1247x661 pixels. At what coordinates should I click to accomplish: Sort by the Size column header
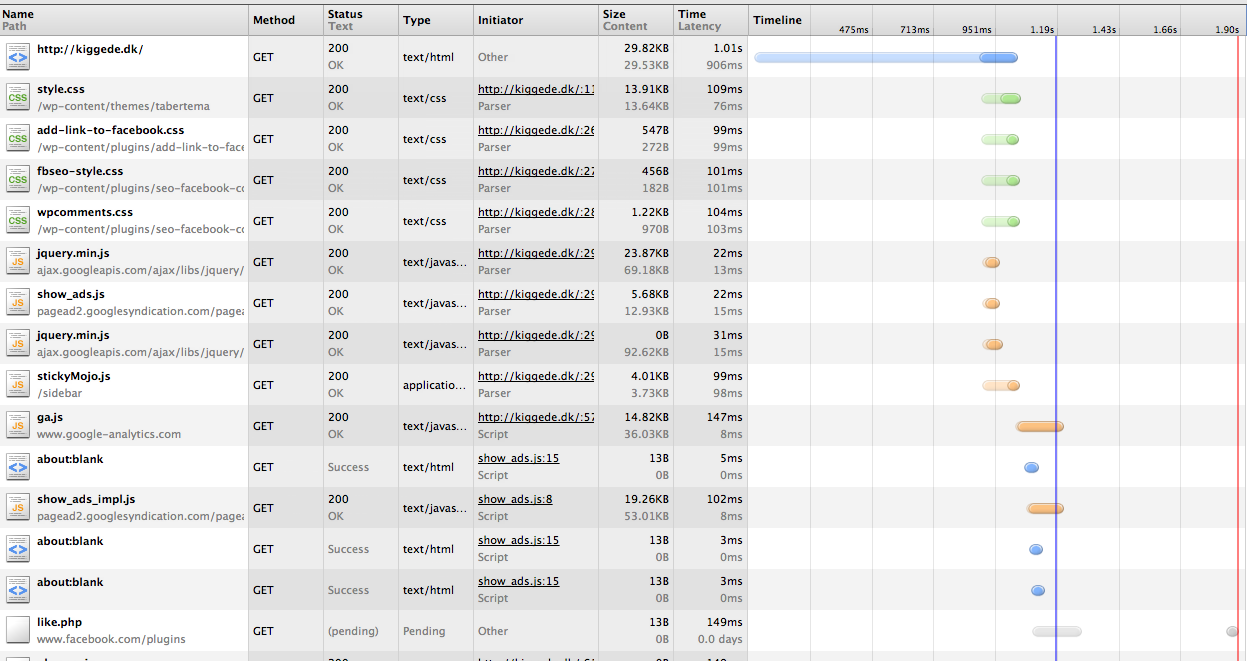click(x=614, y=15)
